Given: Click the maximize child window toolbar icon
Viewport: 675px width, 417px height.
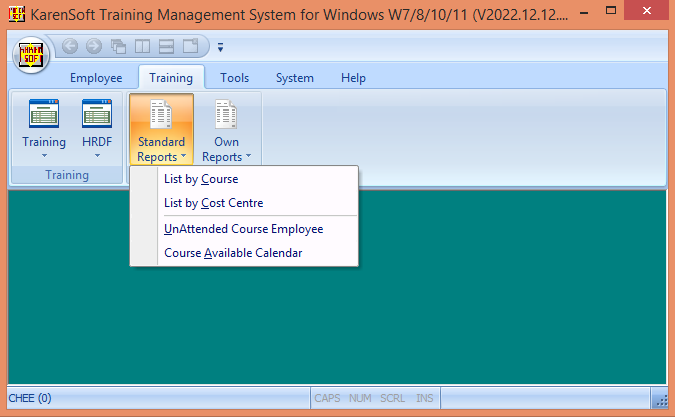Looking at the screenshot, I should click(x=190, y=46).
